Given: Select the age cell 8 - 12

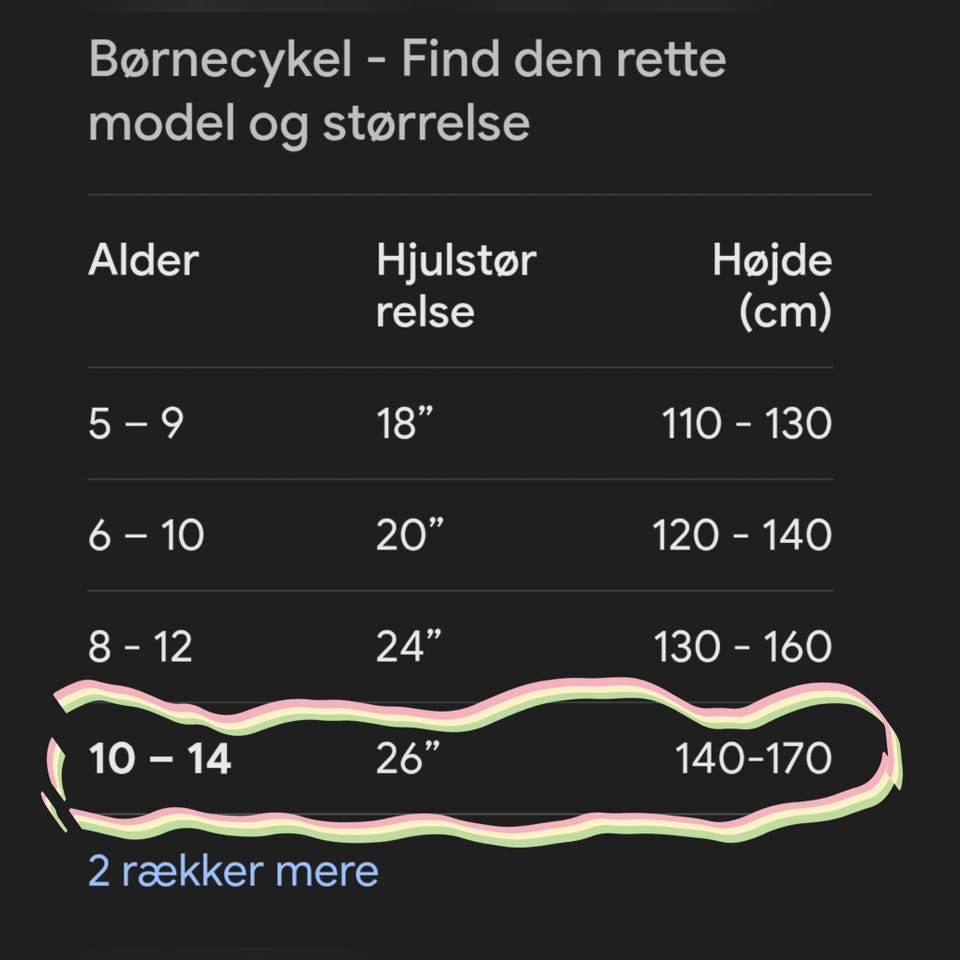Looking at the screenshot, I should (x=140, y=647).
